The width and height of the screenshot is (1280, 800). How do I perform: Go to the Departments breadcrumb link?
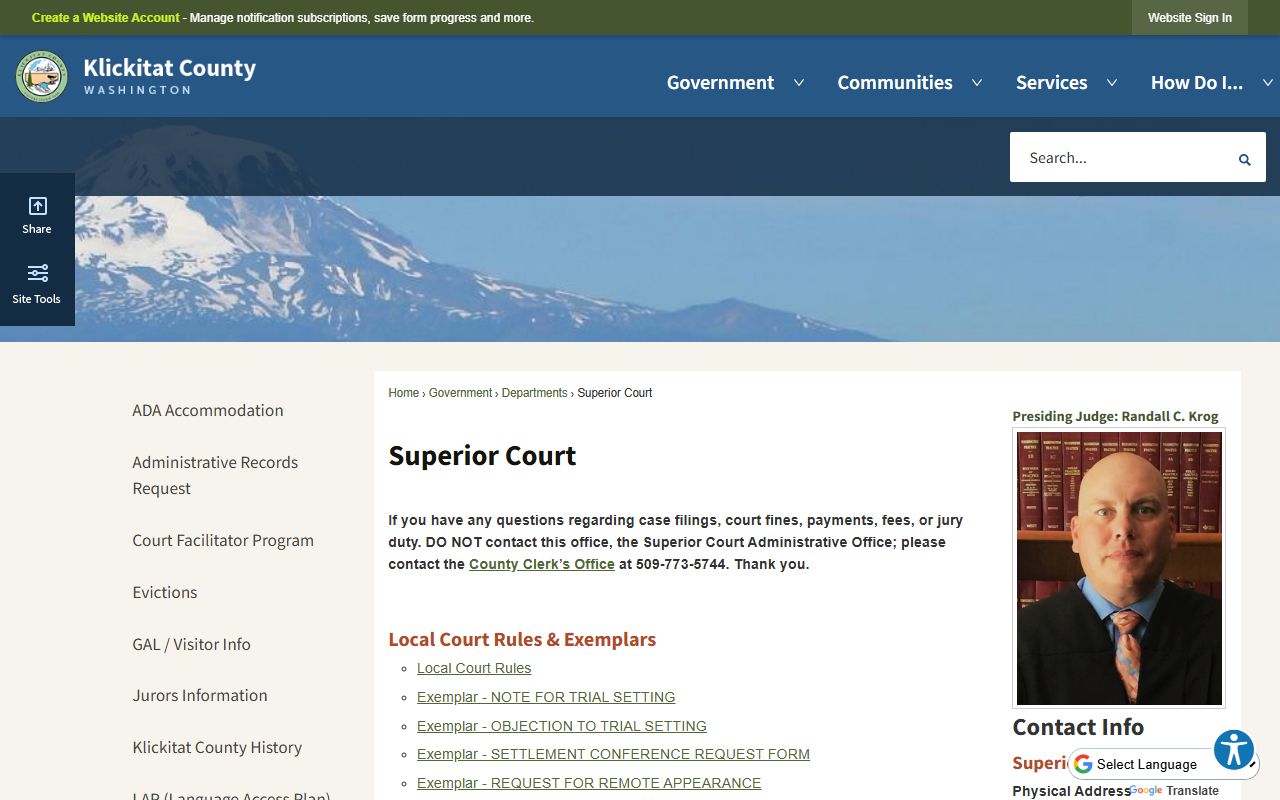(x=534, y=393)
